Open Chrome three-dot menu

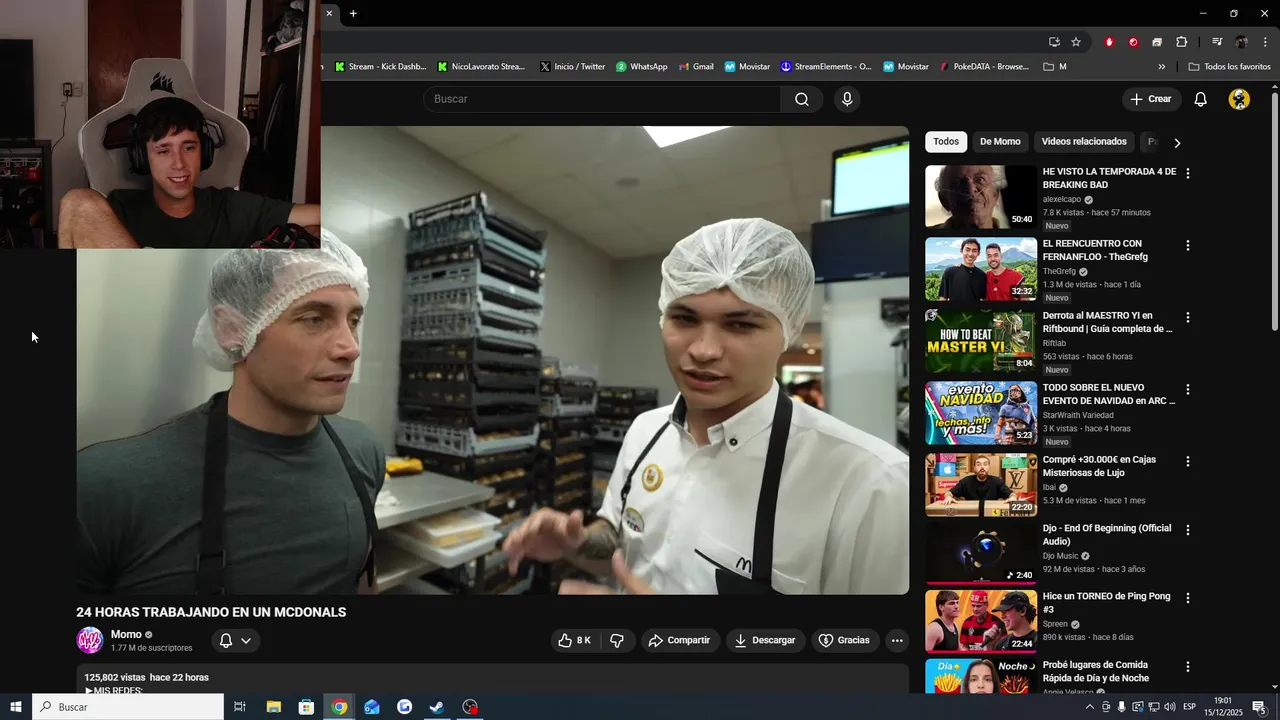pyautogui.click(x=1265, y=42)
